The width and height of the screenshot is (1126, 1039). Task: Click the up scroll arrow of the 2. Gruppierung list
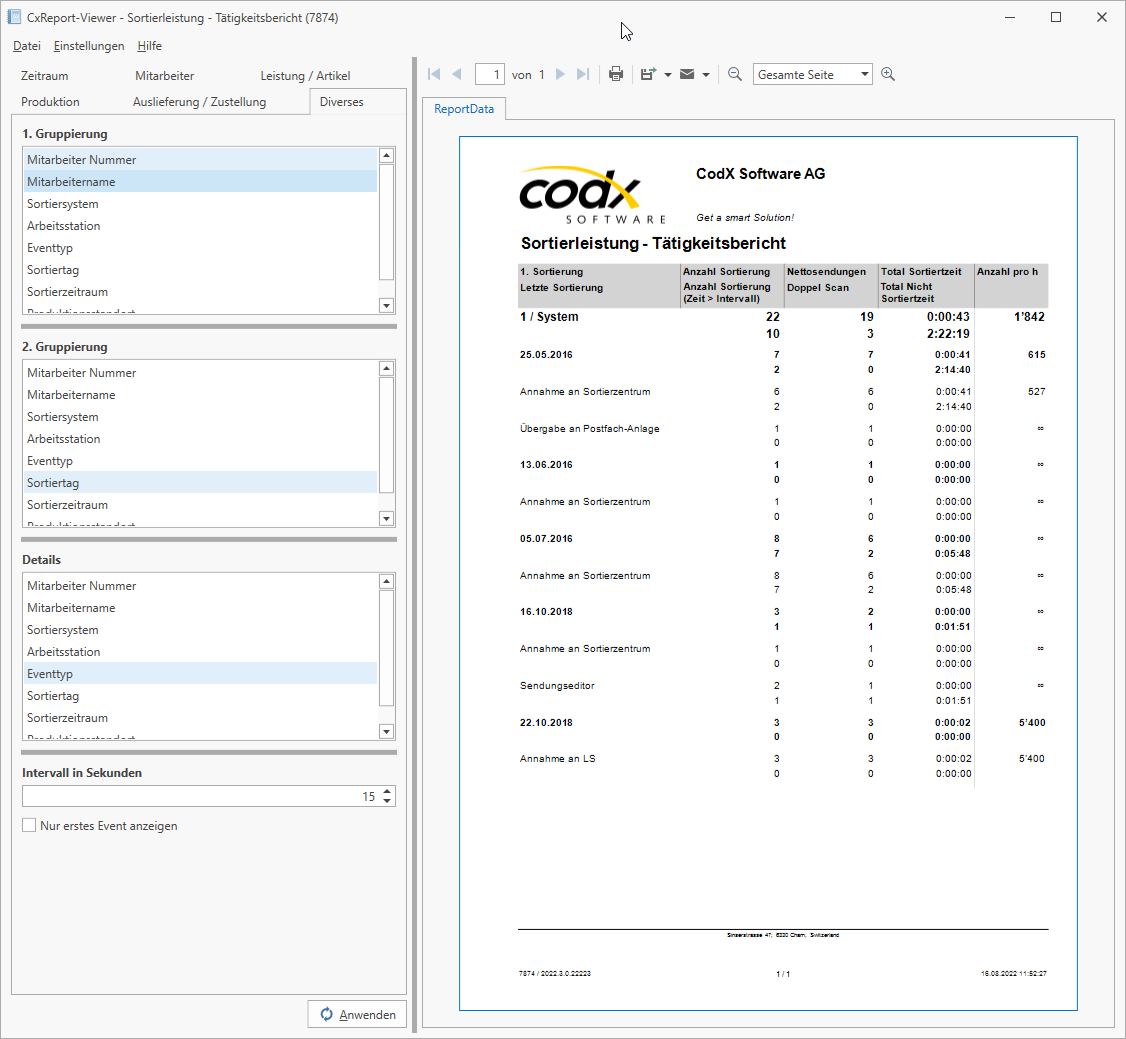[386, 368]
